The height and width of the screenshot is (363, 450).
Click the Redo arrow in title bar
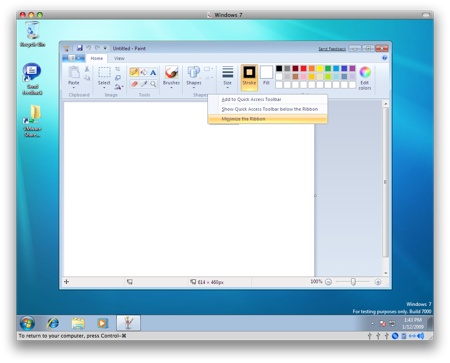coord(97,48)
